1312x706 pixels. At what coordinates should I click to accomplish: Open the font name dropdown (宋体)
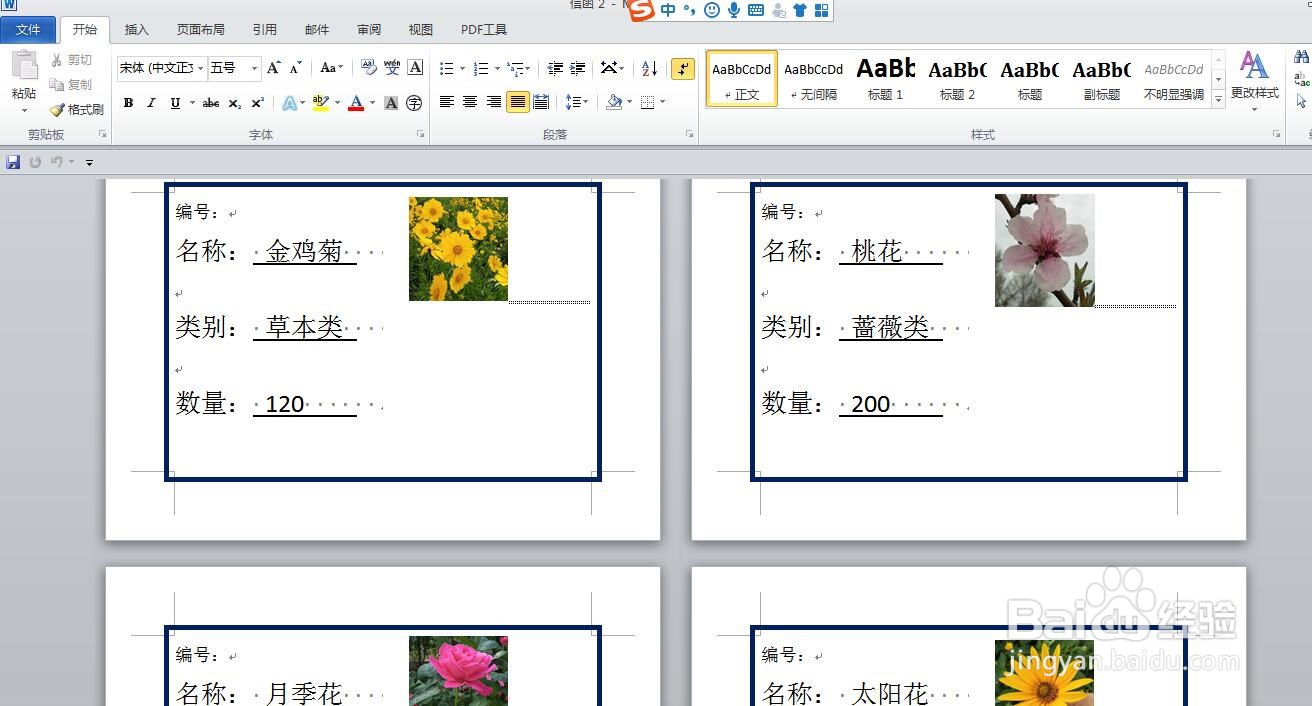tap(201, 68)
